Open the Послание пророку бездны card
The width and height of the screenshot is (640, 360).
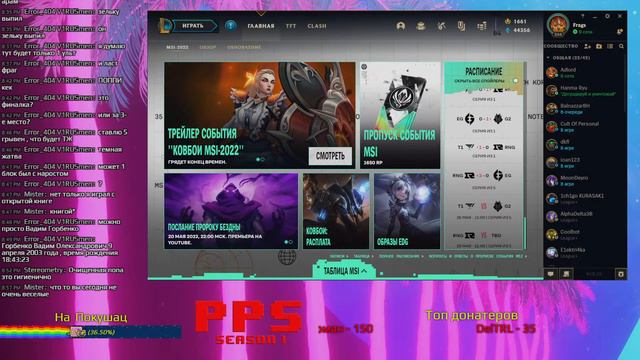pos(231,211)
